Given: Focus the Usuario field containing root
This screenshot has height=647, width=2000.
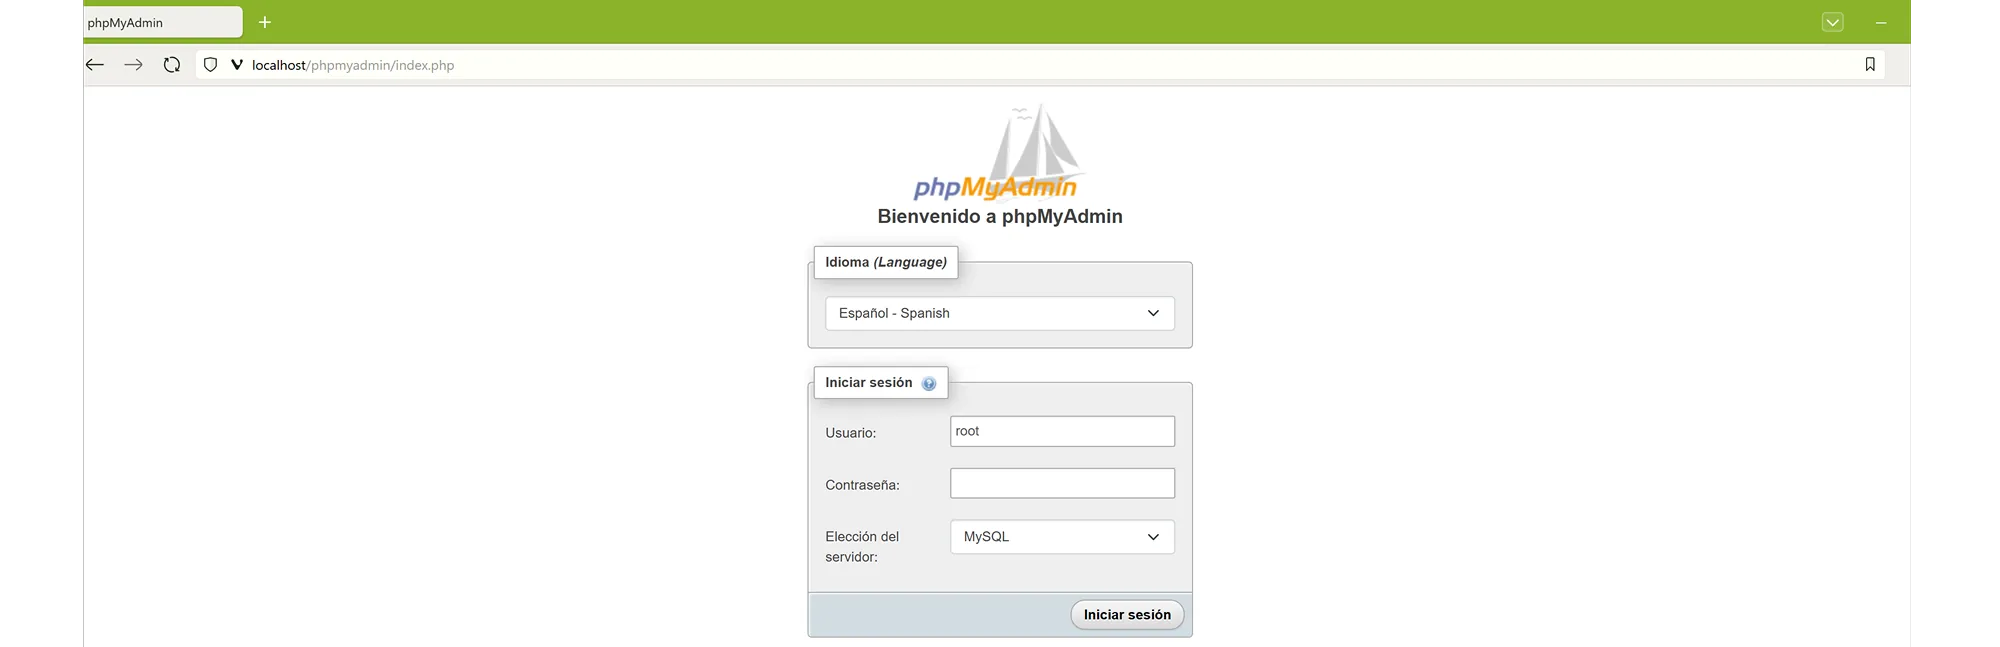Looking at the screenshot, I should click(x=1062, y=432).
